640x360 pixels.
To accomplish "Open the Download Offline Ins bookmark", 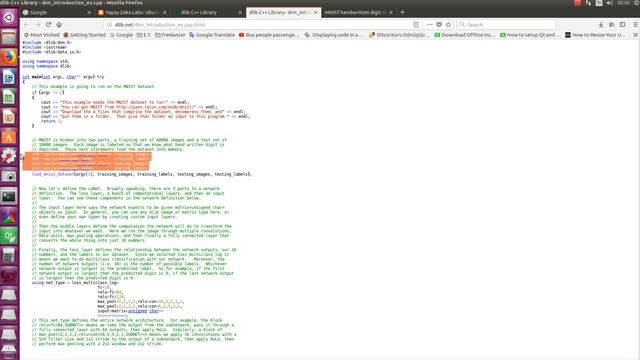I will 465,35.
